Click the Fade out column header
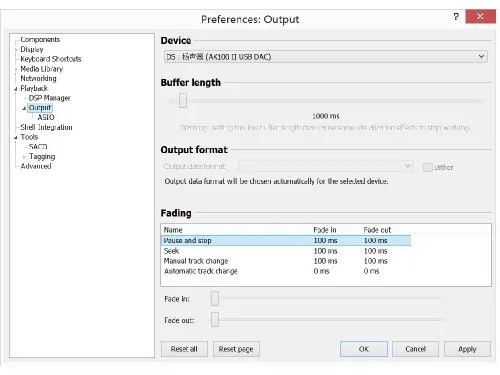Screen dimensions: 500x375 [x=377, y=230]
